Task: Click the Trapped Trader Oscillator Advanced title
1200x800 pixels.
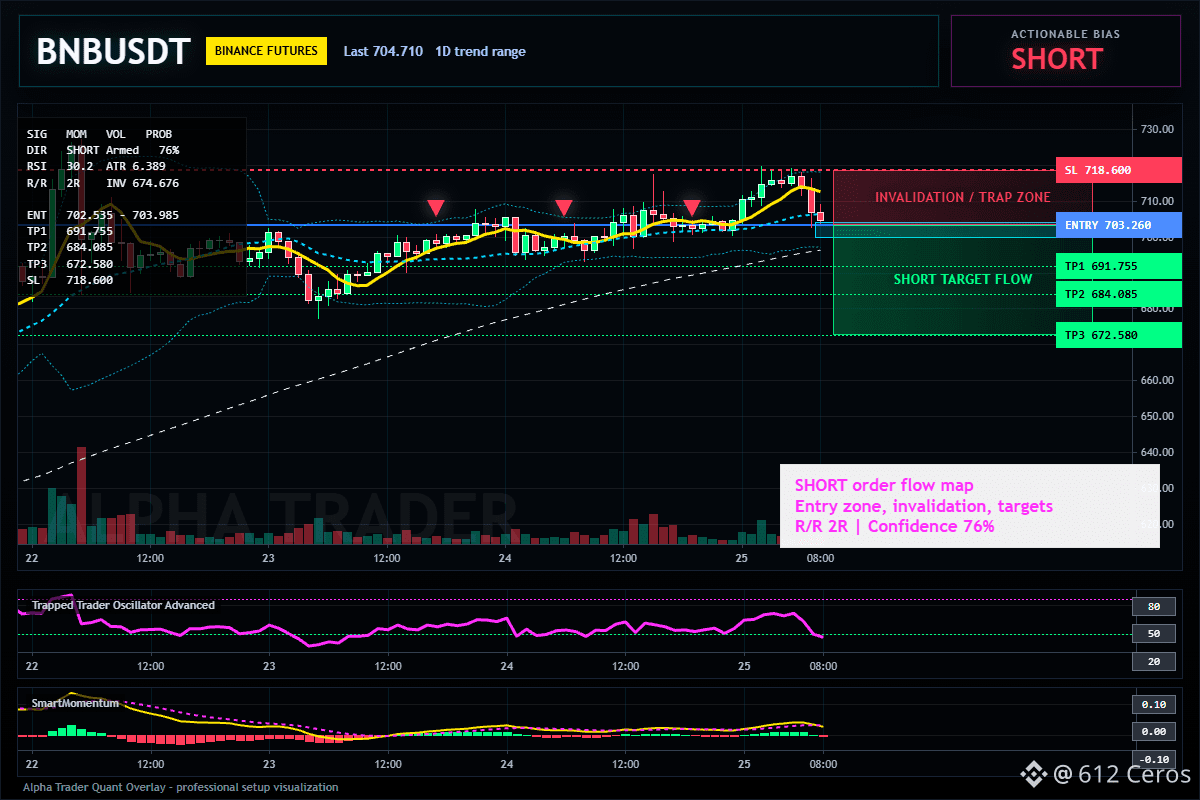Action: 123,605
